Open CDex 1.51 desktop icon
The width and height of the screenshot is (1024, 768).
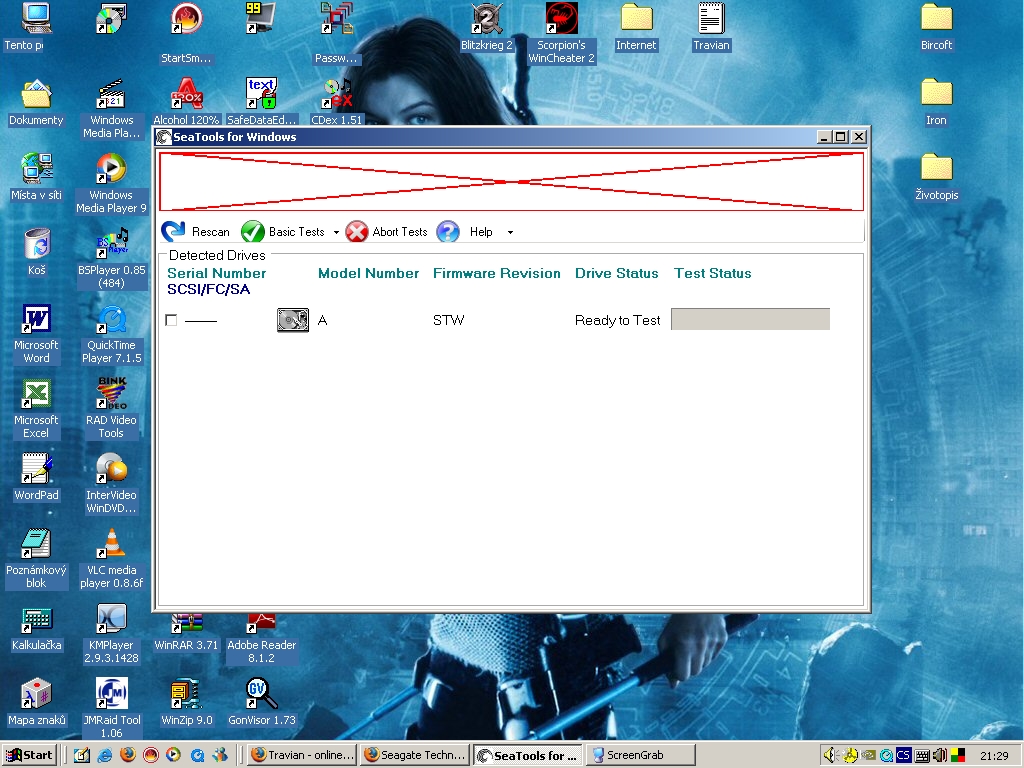tap(337, 94)
